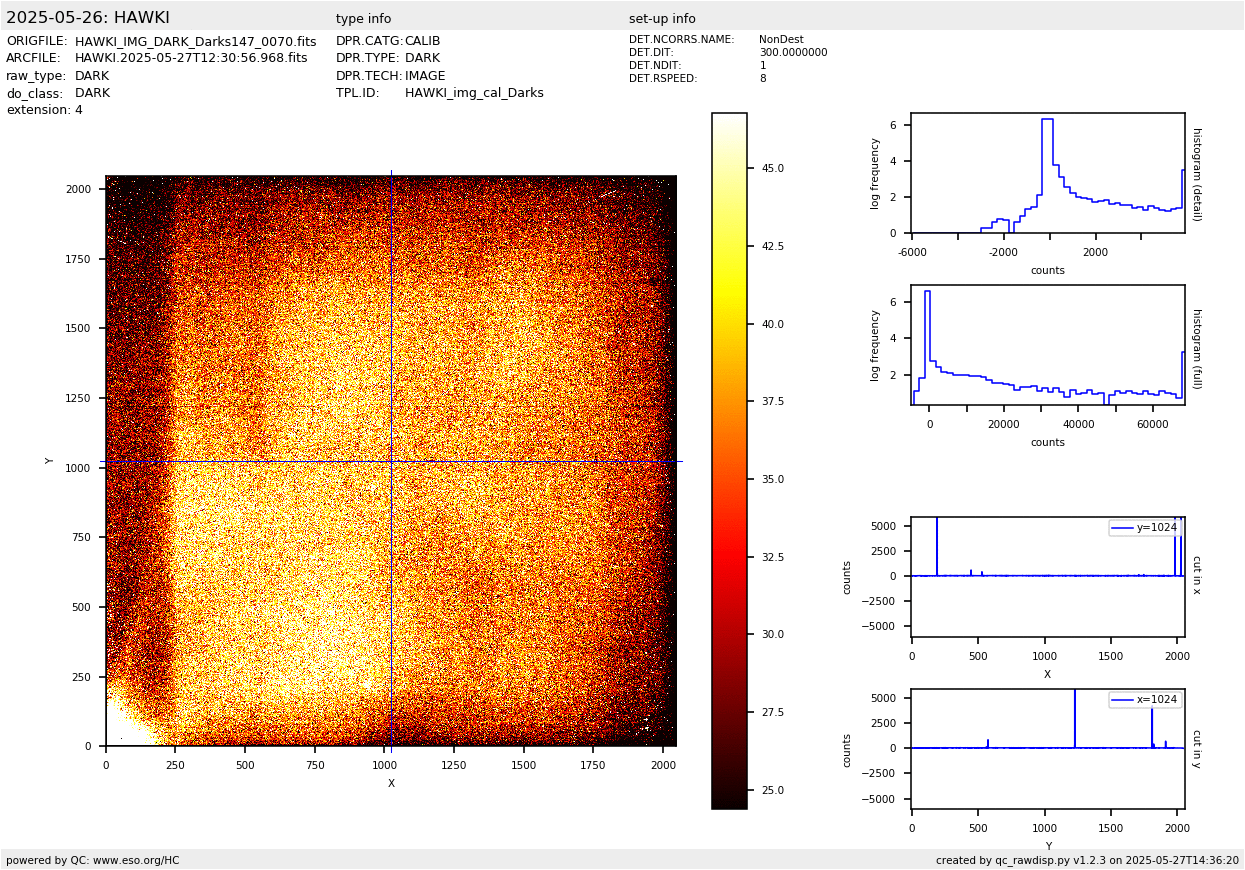Click the qc_rawdisp.py creation note in footer
This screenshot has width=1245, height=870.
tap(1087, 860)
